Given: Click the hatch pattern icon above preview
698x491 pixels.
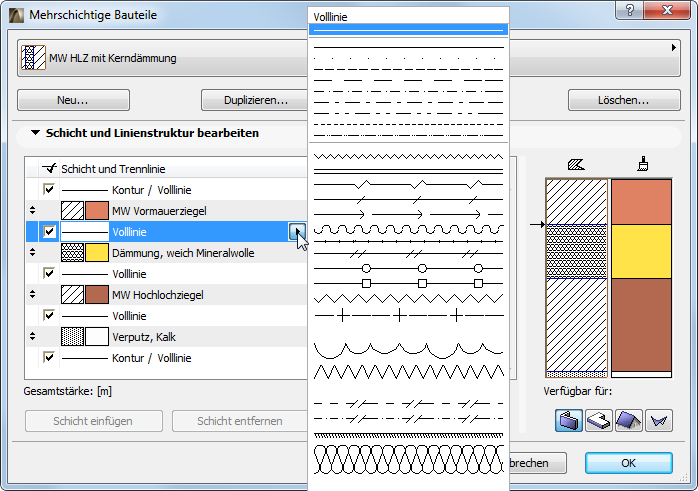Looking at the screenshot, I should pyautogui.click(x=576, y=165).
